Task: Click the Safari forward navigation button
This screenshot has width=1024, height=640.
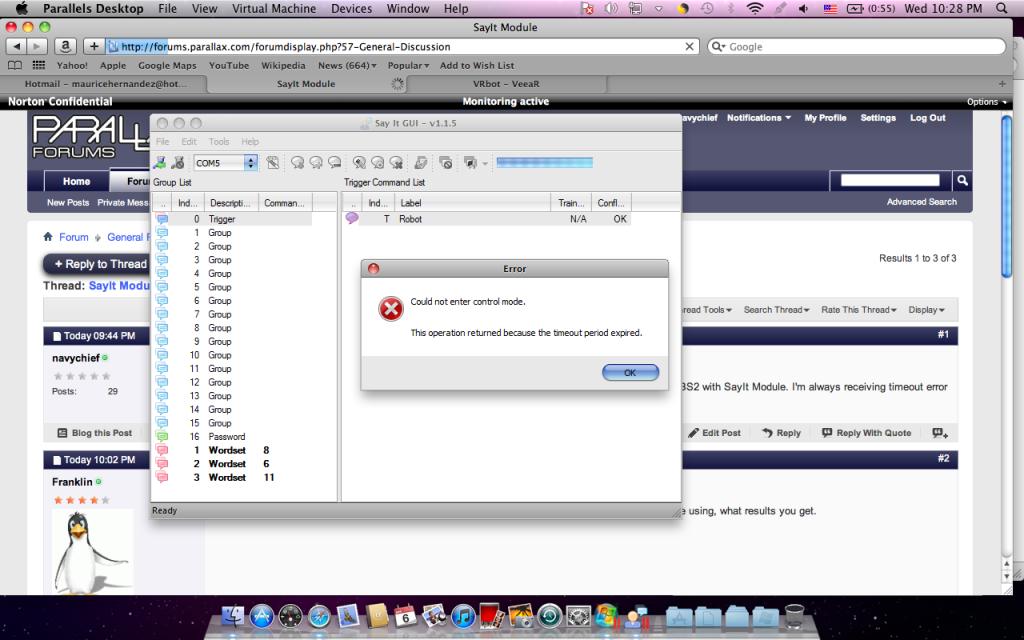Action: 37,46
